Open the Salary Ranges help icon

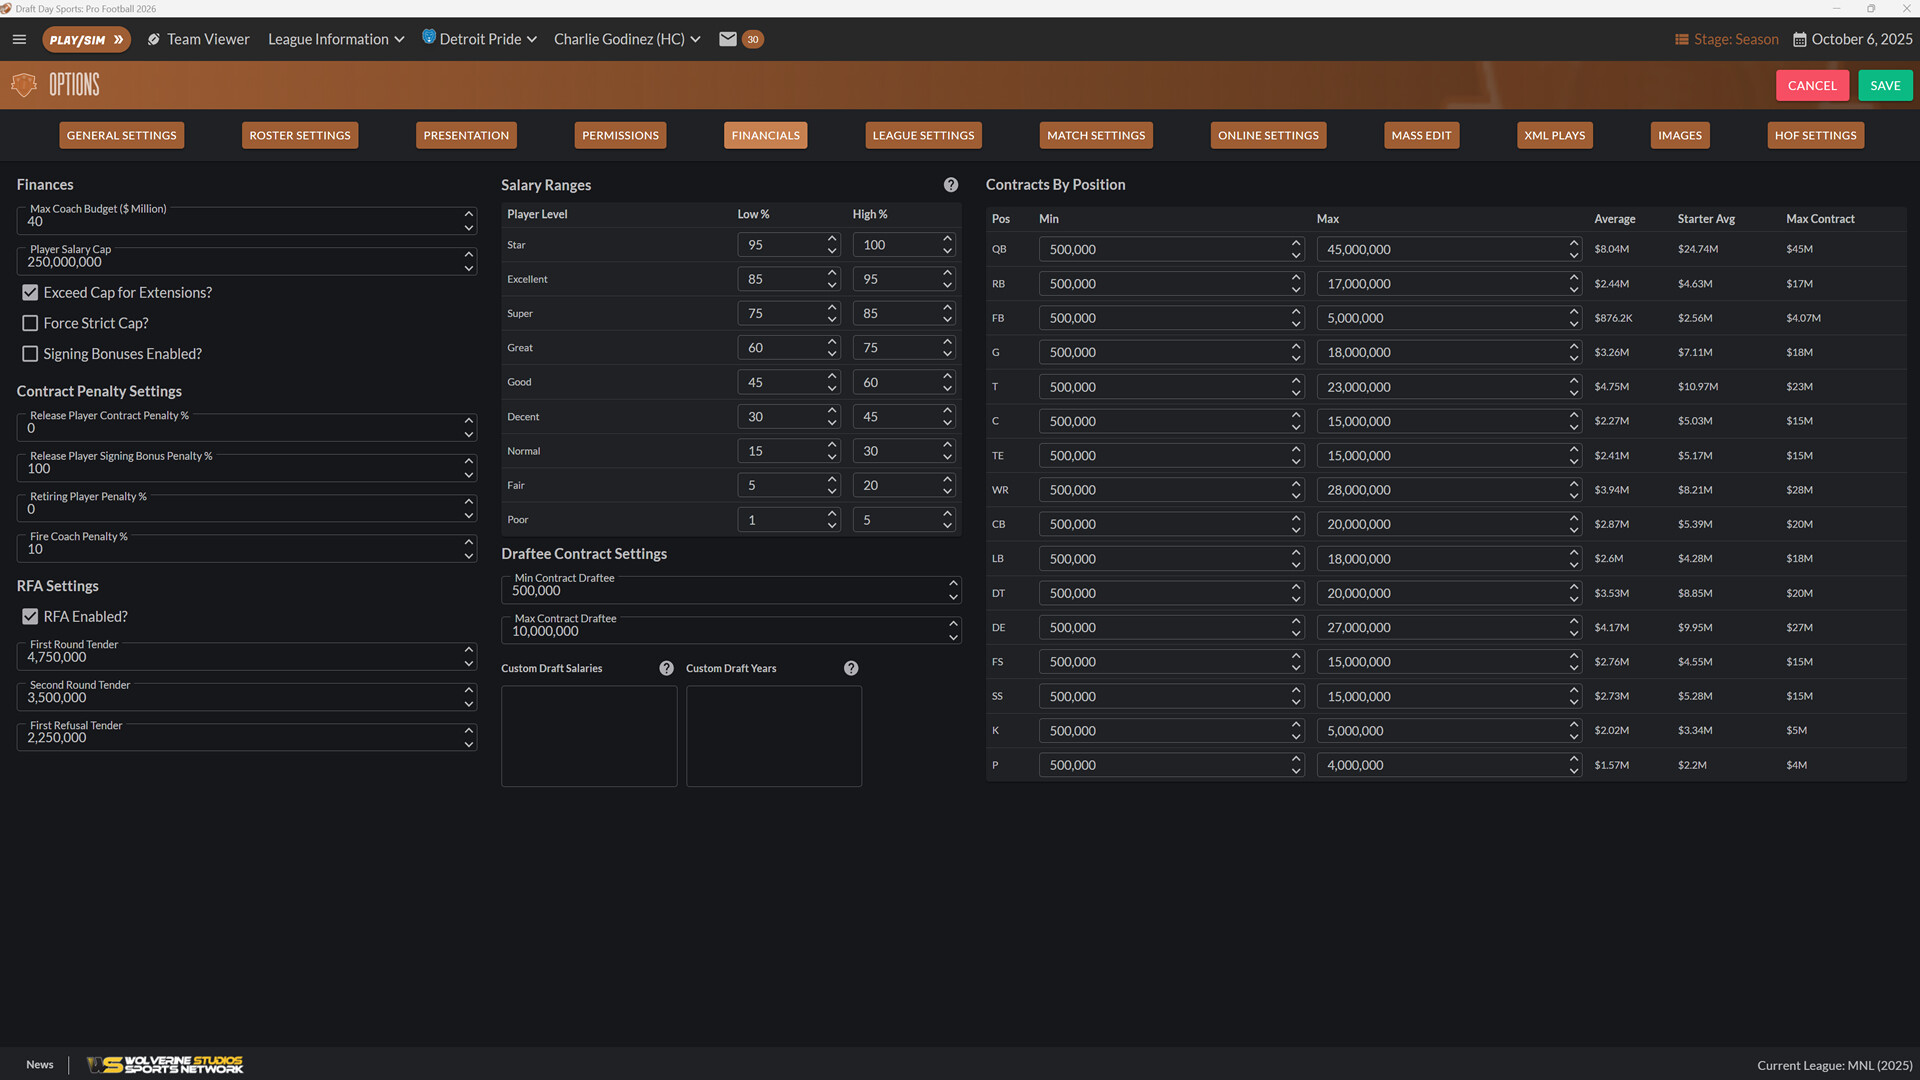(x=950, y=184)
